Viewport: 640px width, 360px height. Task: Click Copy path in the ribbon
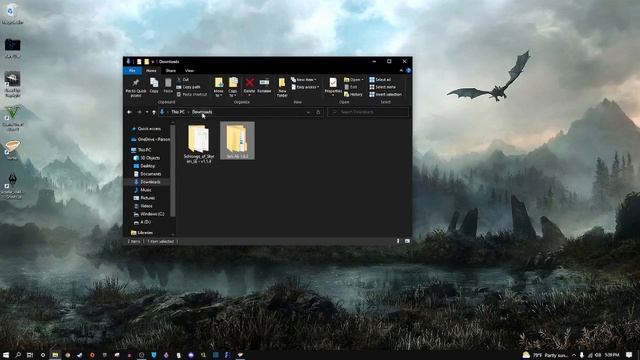[188, 87]
